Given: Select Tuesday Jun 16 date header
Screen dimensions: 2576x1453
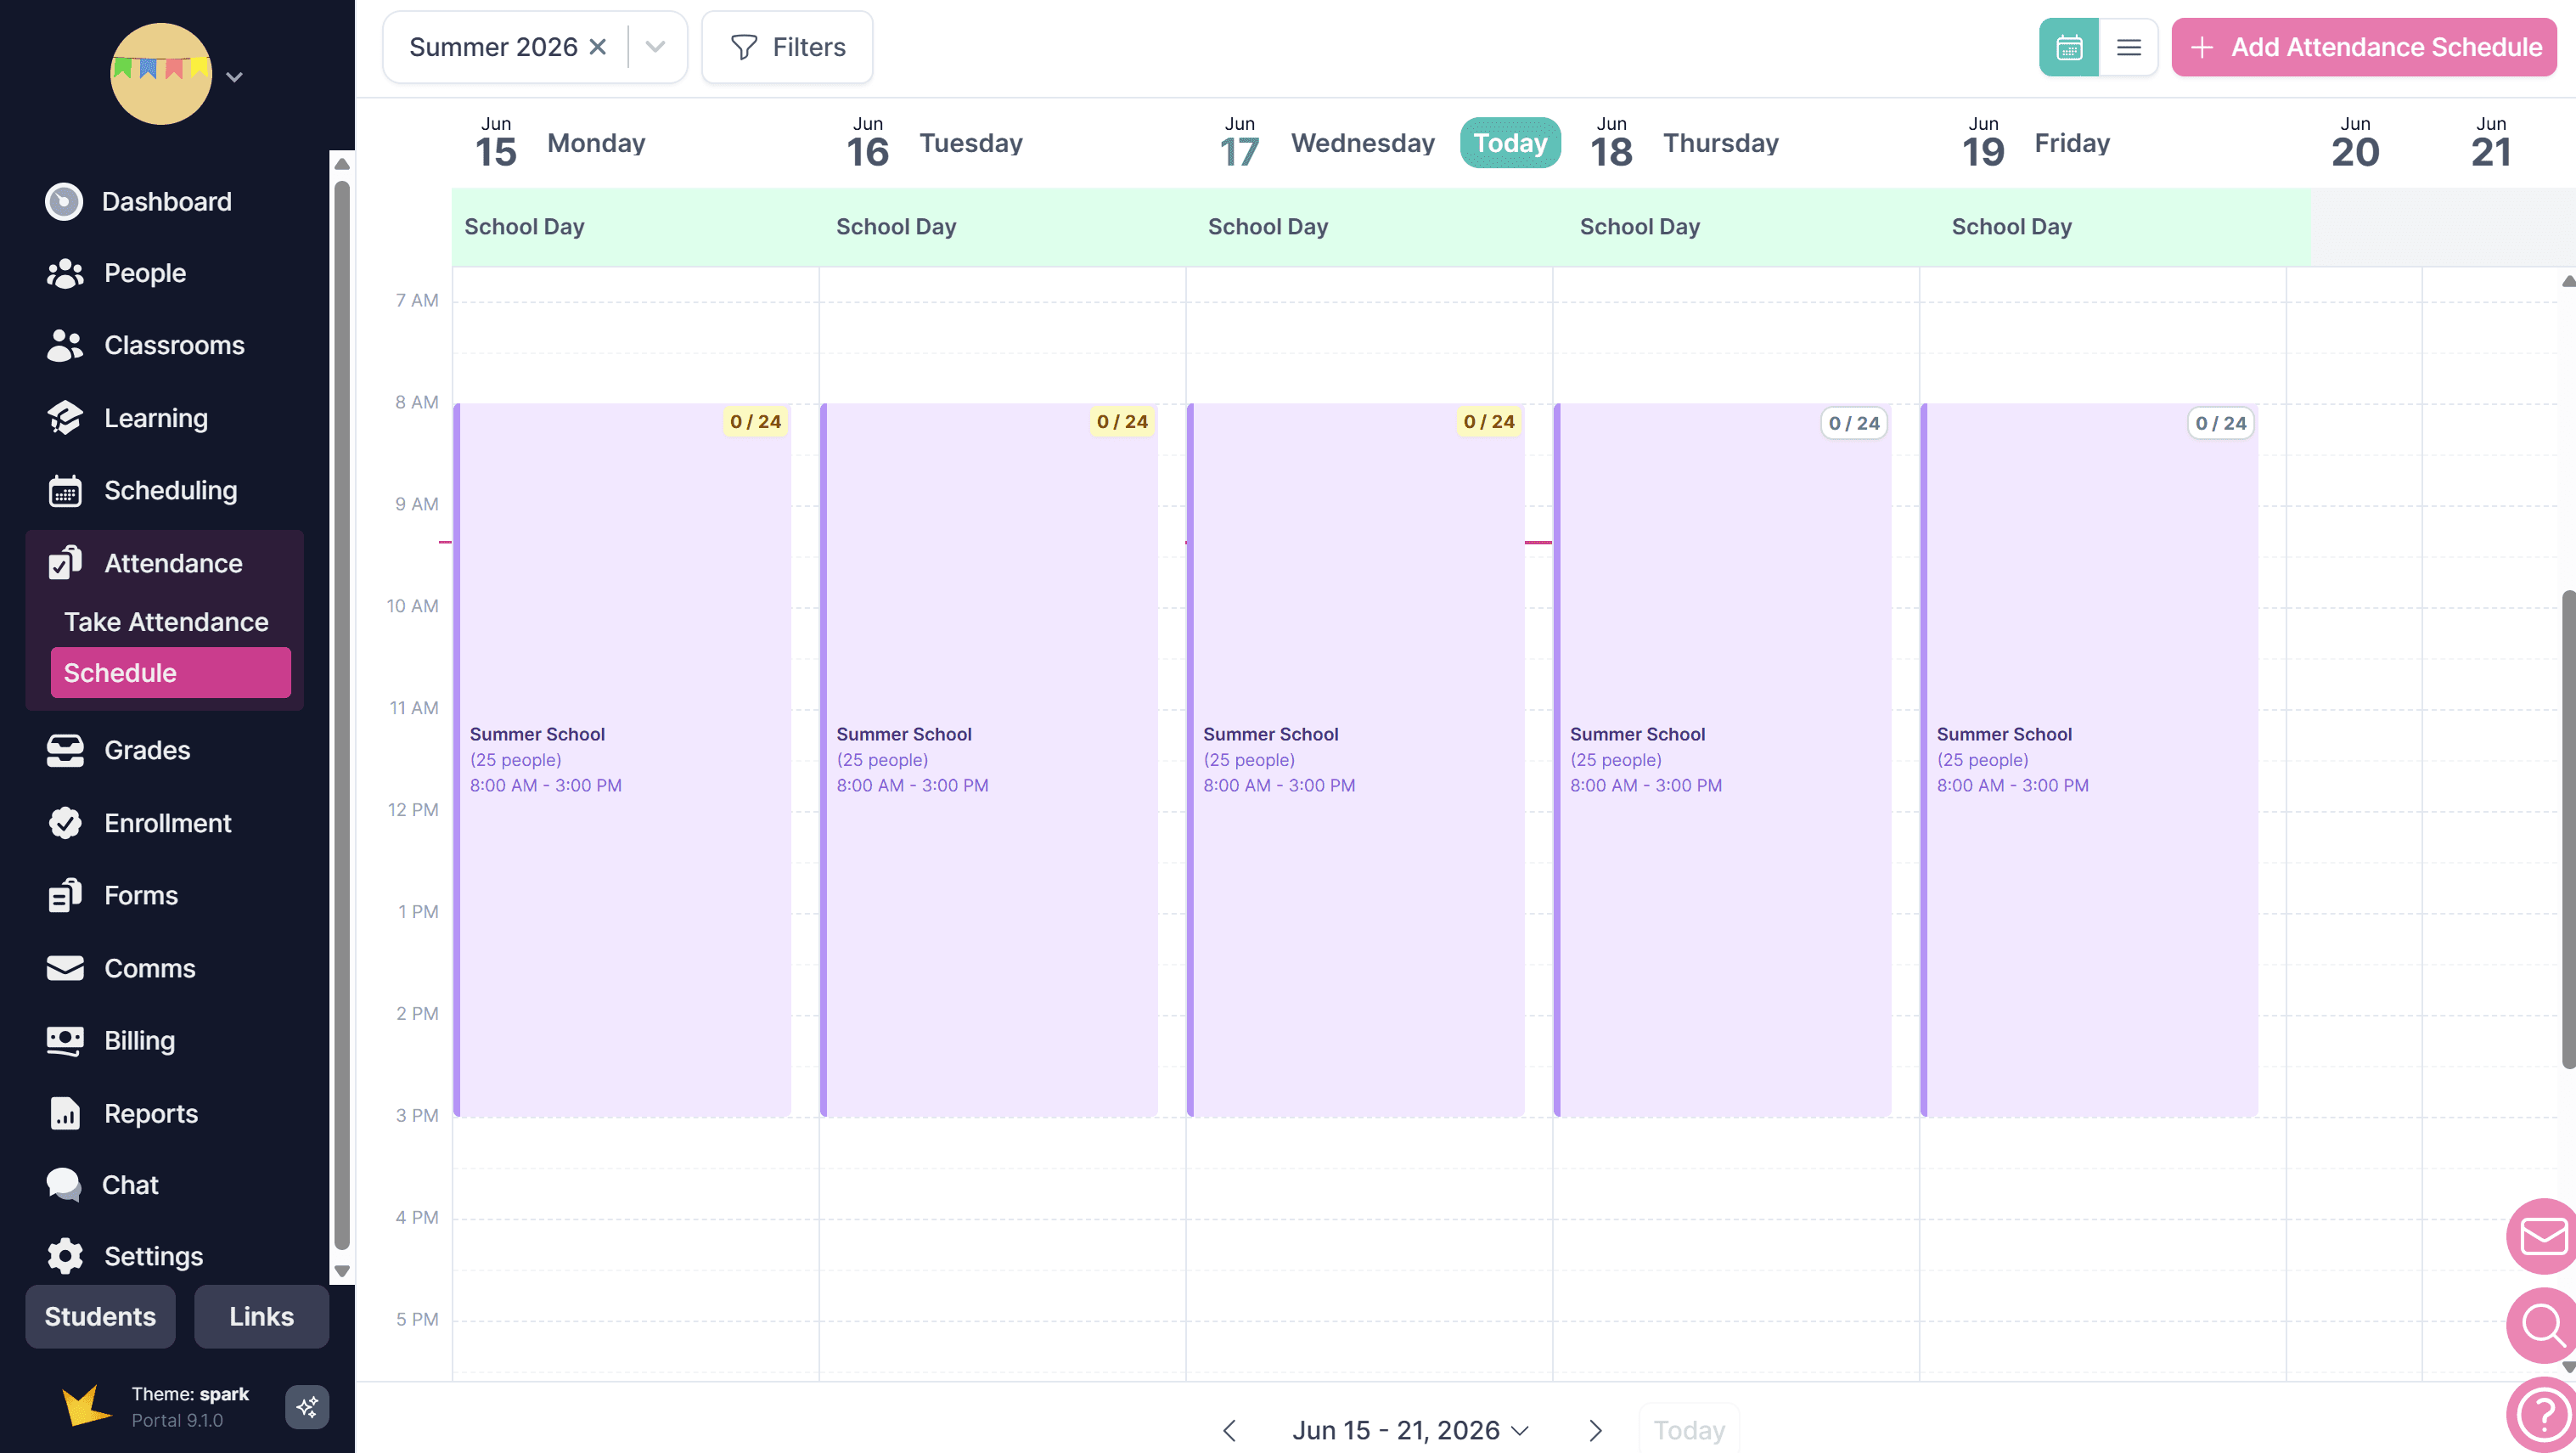Looking at the screenshot, I should pyautogui.click(x=934, y=143).
